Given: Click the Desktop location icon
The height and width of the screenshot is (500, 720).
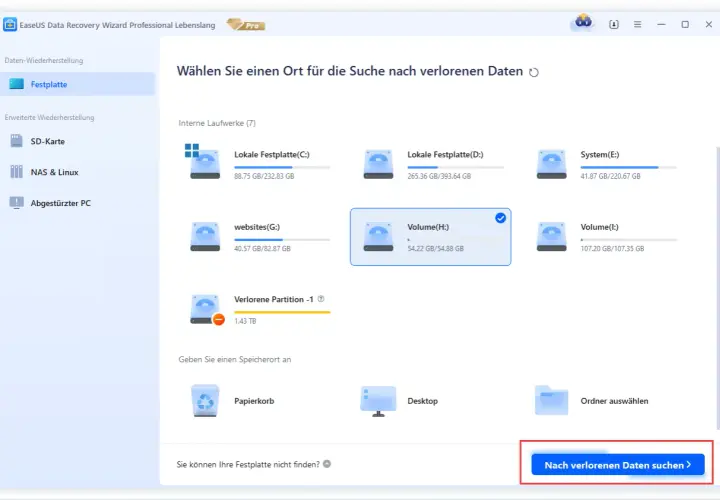Looking at the screenshot, I should (378, 401).
